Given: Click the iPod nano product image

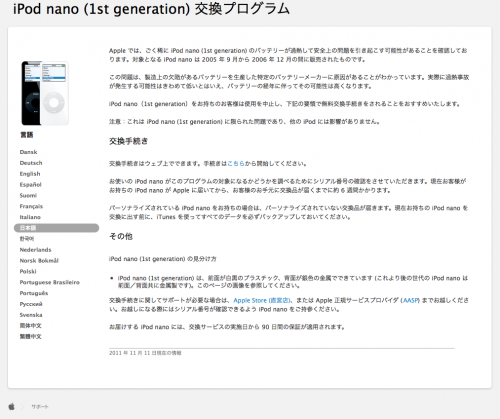Looking at the screenshot, I should (x=45, y=93).
